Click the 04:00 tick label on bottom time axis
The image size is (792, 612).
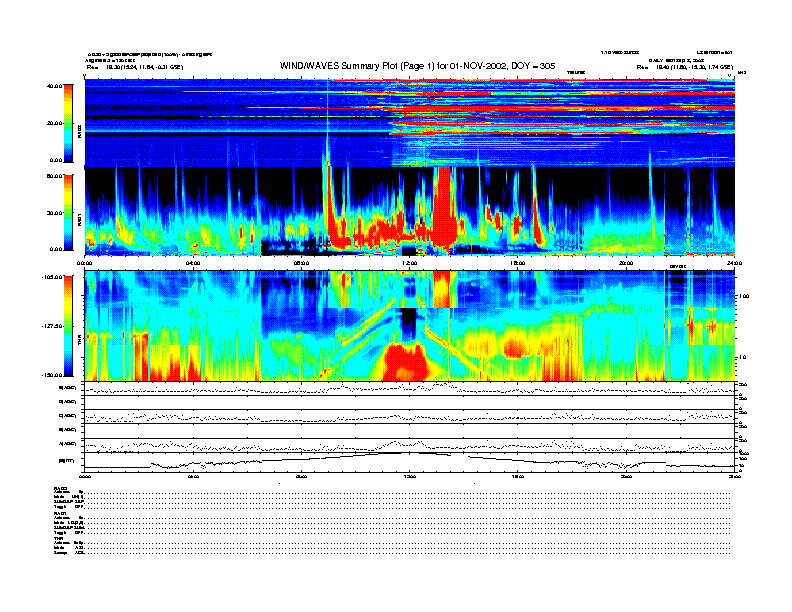[193, 476]
